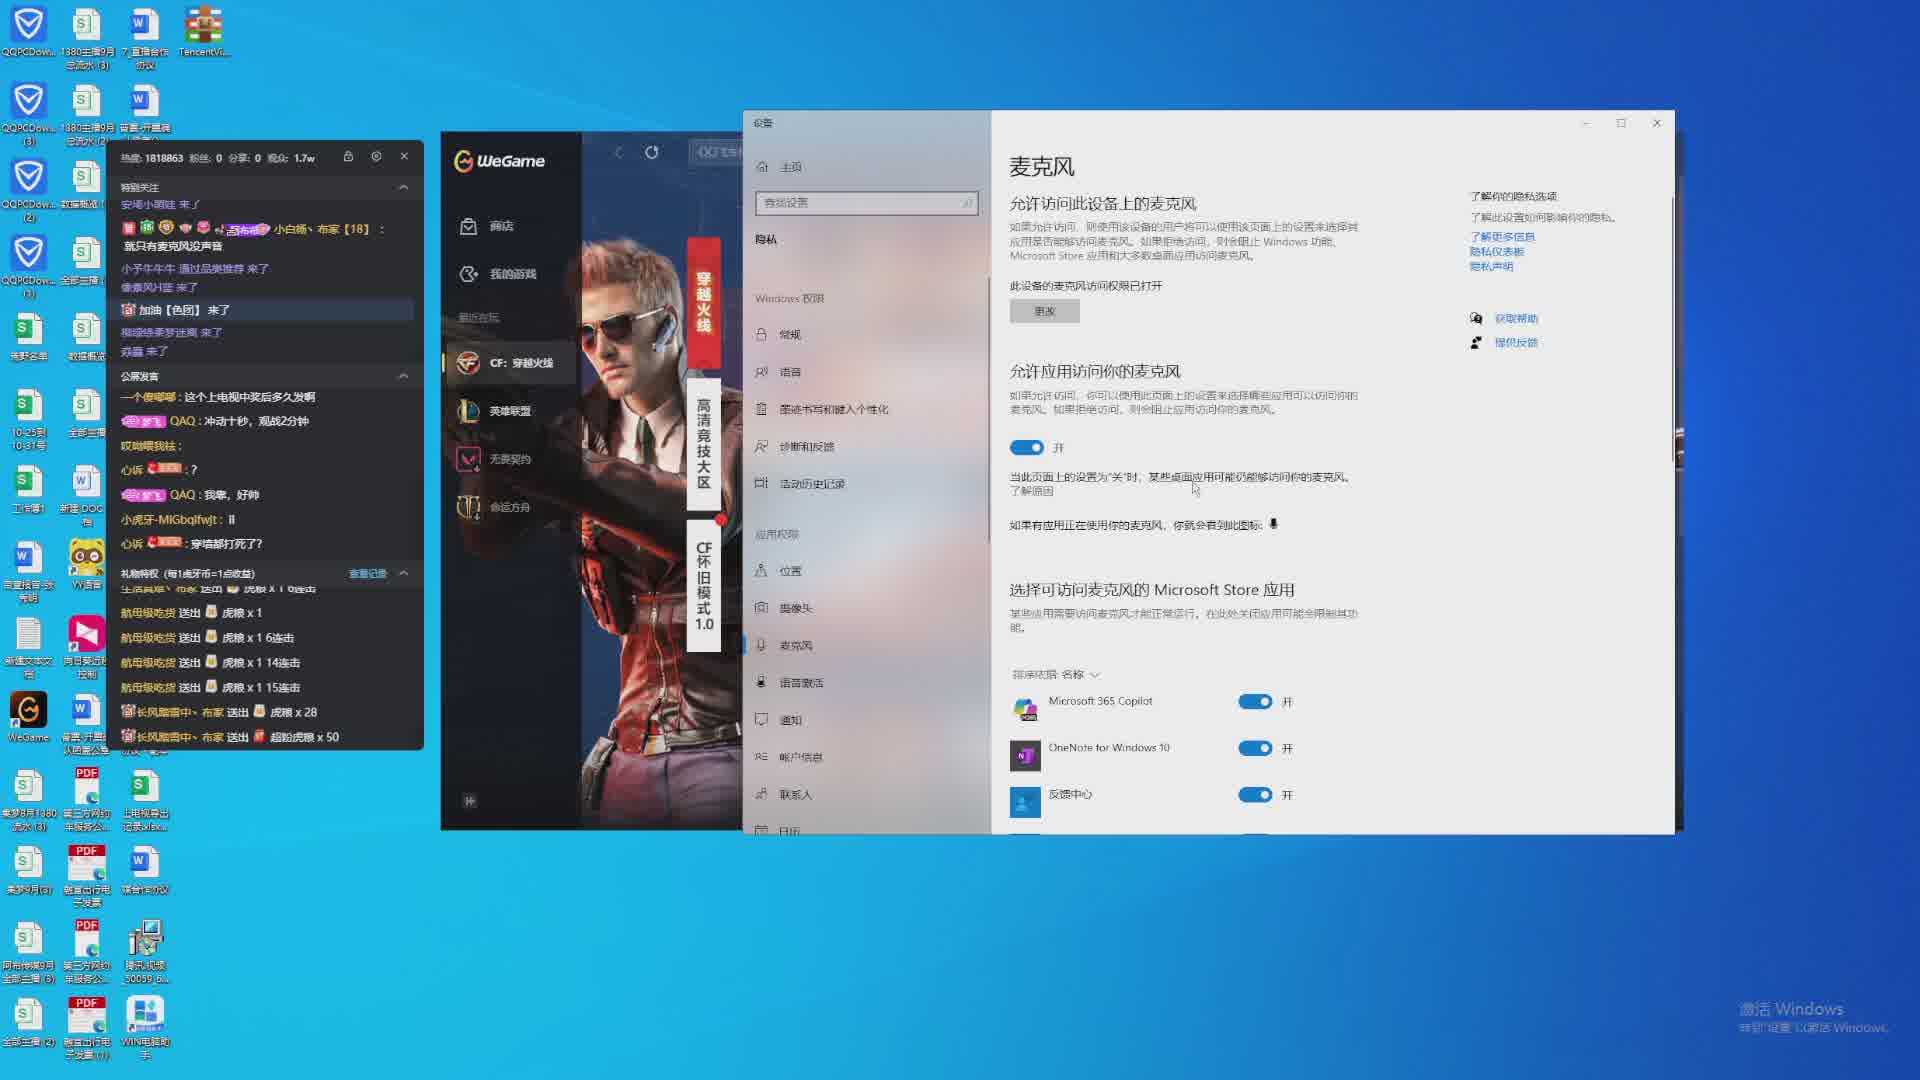1920x1080 pixels.
Task: Collapse the 特别关注 section chevron
Action: (403, 187)
